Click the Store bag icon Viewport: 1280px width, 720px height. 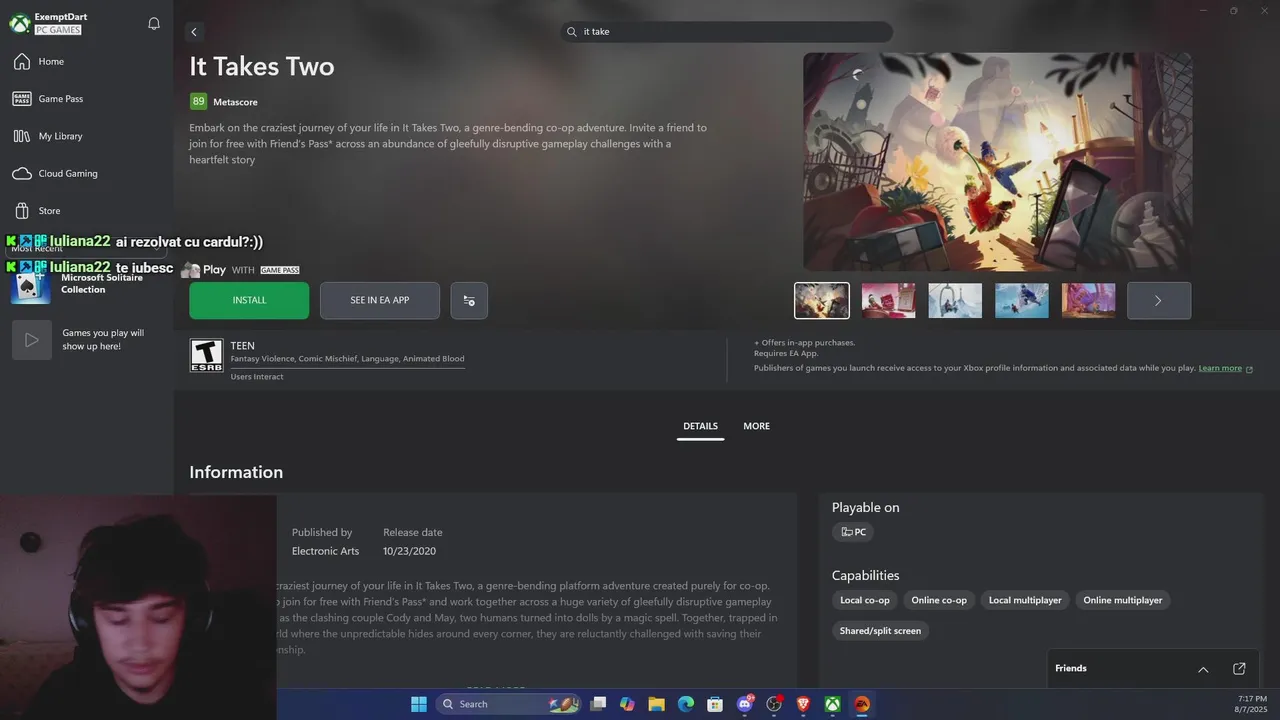22,211
